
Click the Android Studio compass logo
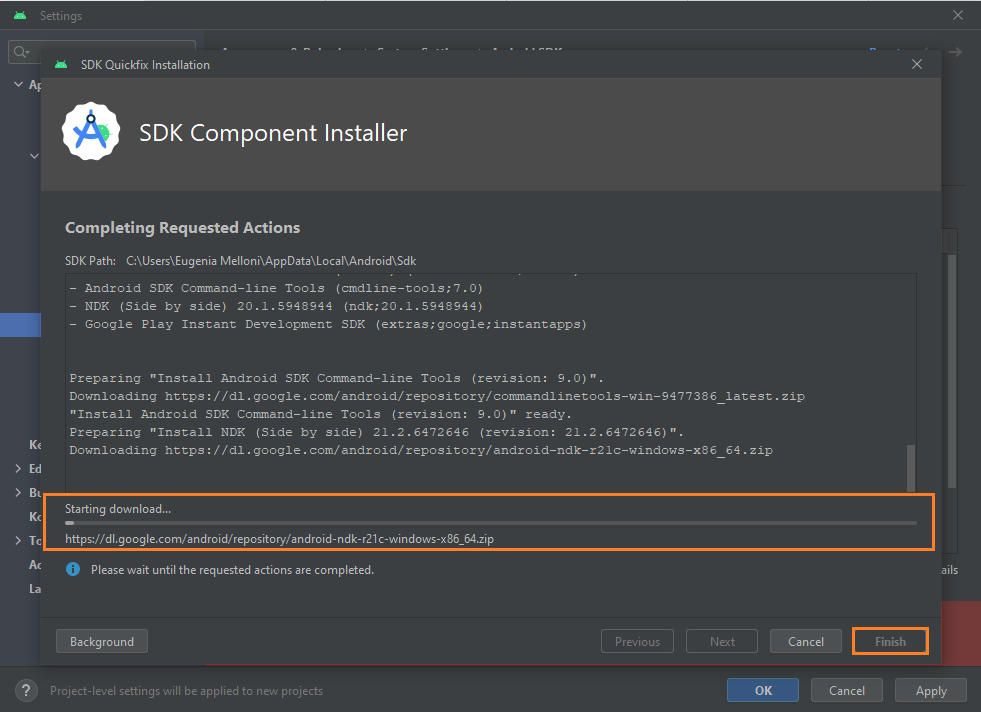(x=91, y=131)
